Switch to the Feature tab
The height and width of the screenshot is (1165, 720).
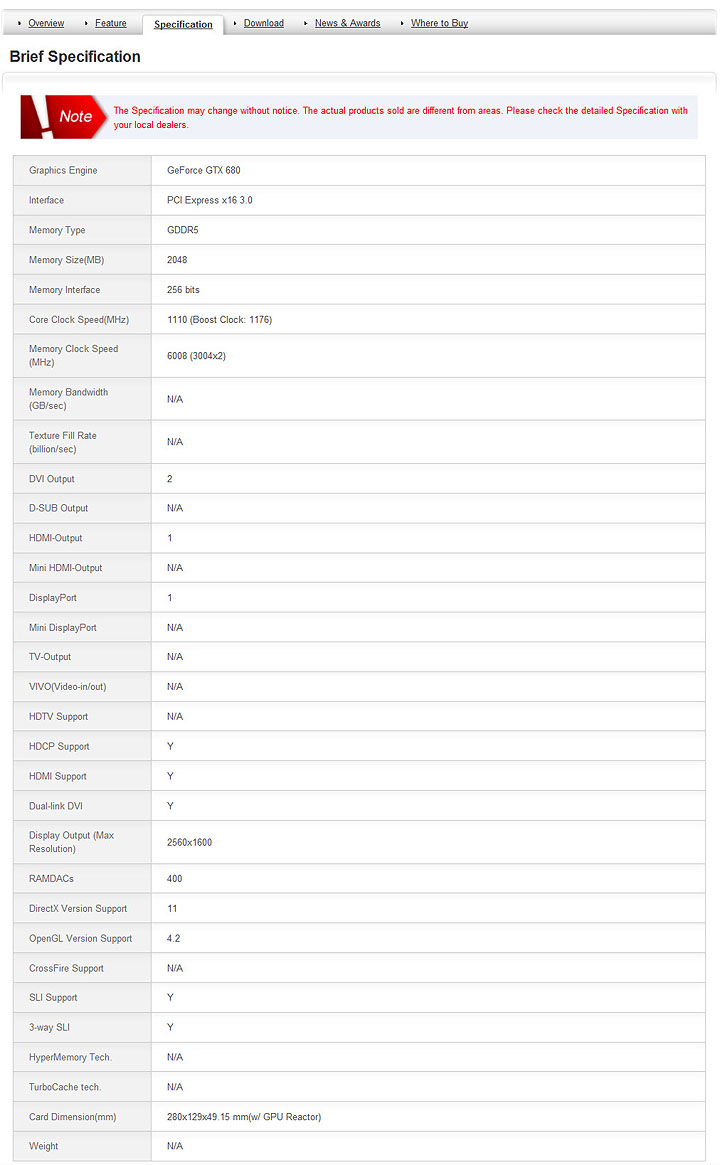[x=111, y=23]
